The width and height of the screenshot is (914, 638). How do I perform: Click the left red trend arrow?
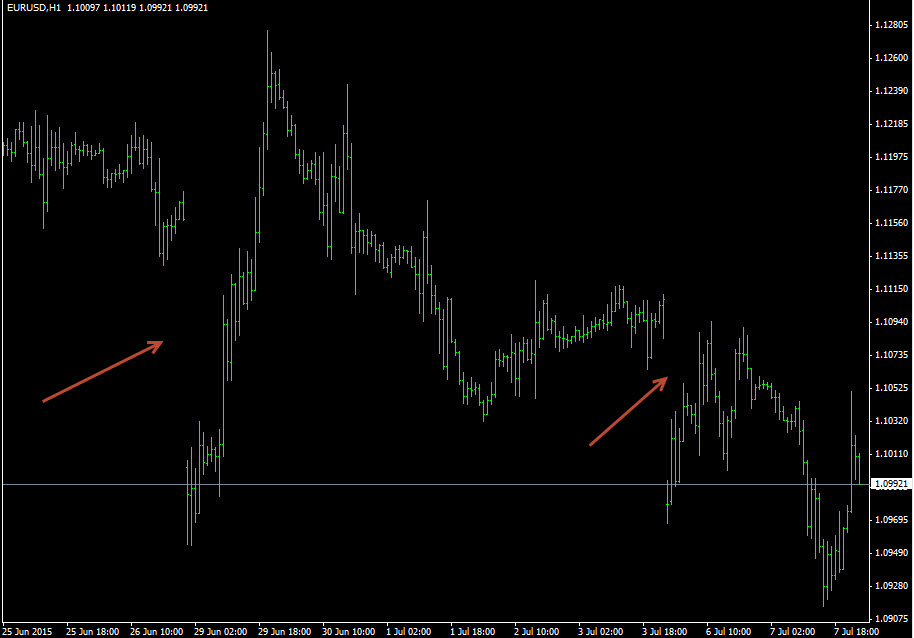tap(102, 372)
